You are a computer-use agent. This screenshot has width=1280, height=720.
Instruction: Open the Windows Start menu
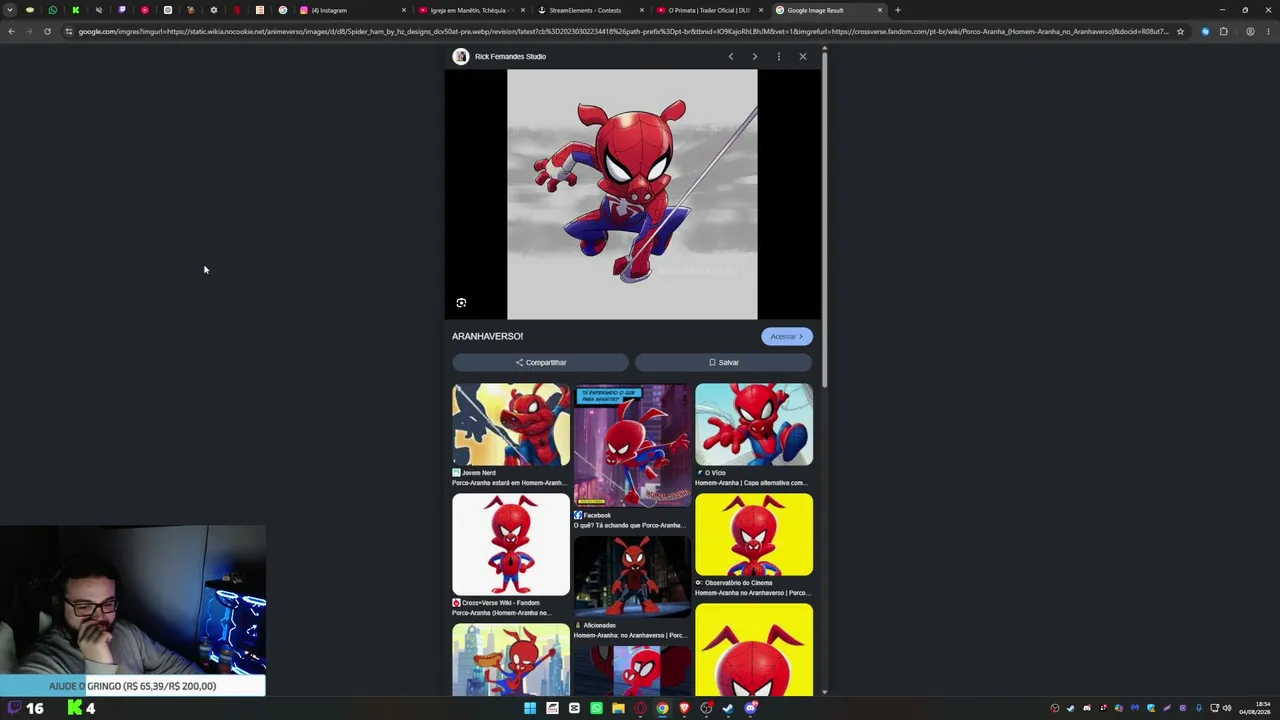click(530, 708)
